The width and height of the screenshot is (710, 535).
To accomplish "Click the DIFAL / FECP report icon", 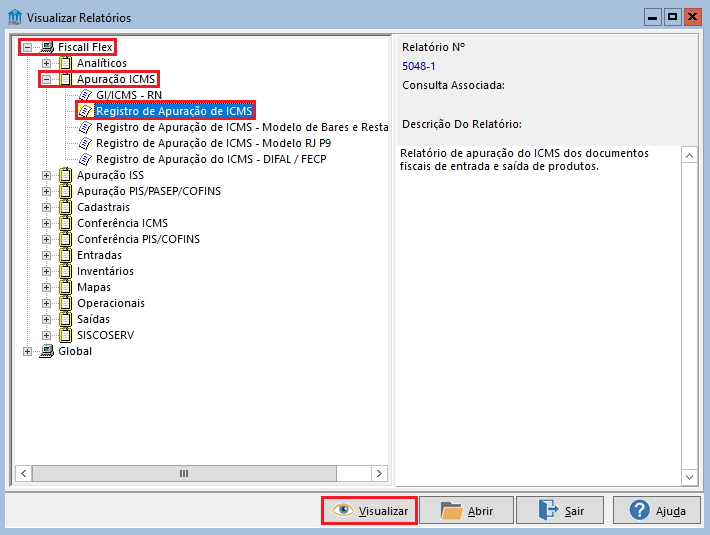I will (85, 159).
